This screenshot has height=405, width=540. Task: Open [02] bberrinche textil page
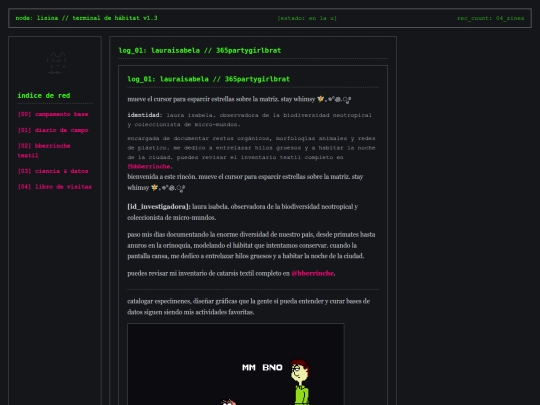tap(44, 150)
